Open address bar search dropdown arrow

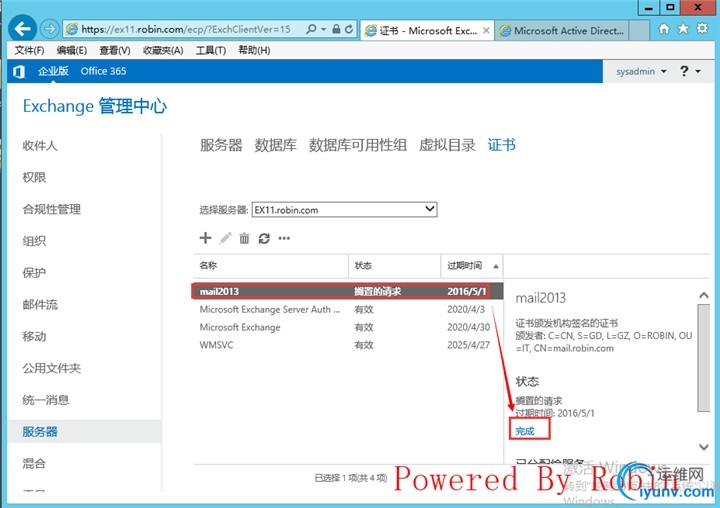(x=323, y=29)
